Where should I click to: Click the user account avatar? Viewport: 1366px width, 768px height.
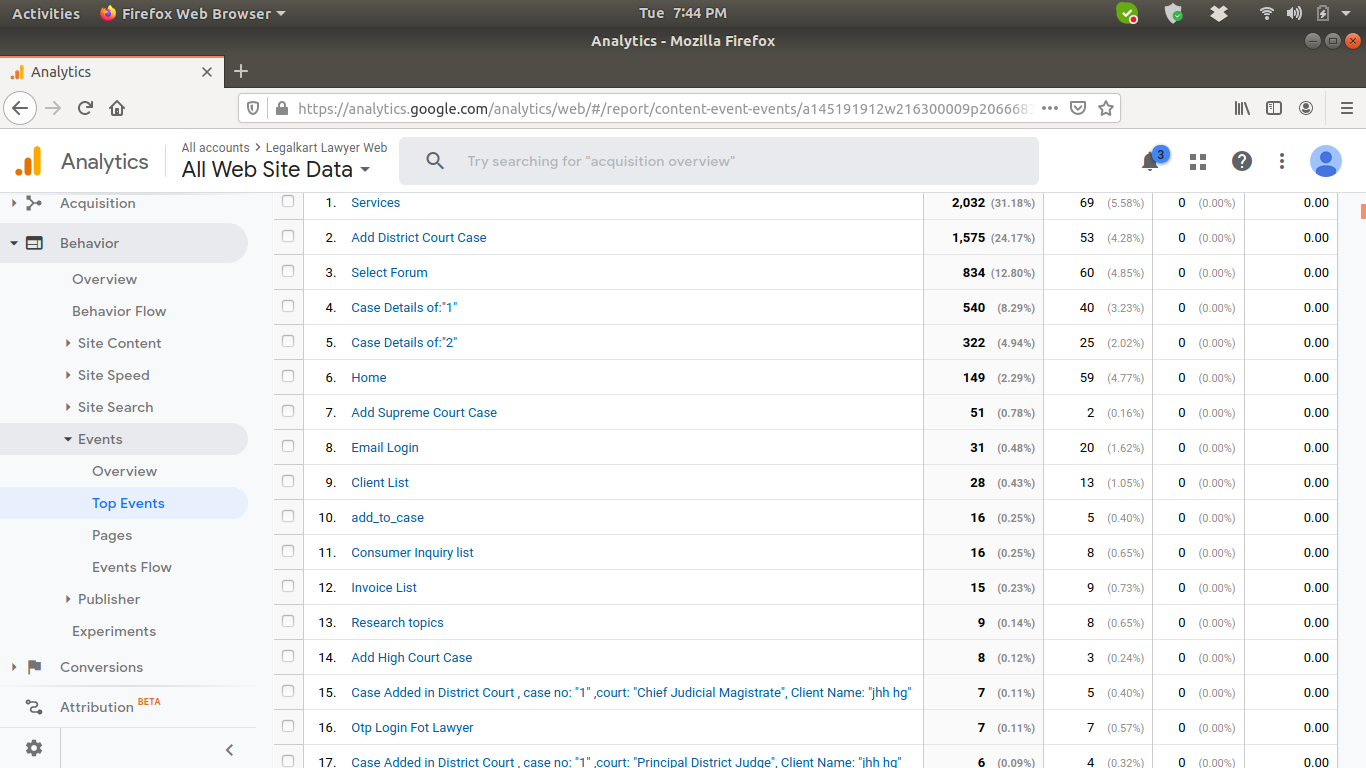1325,161
